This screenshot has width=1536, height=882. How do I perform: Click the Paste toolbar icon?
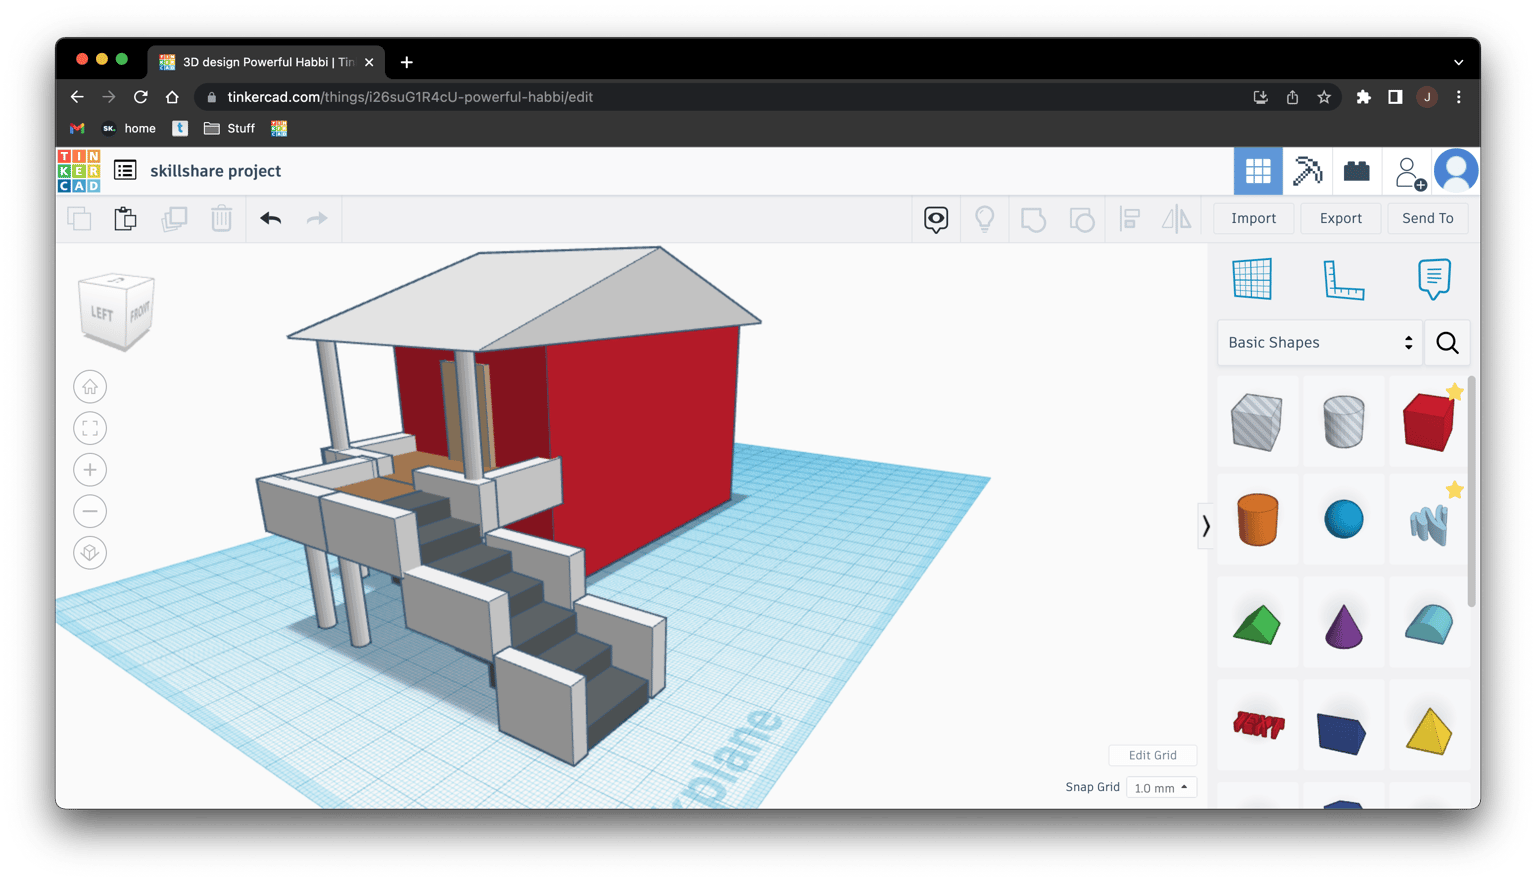click(125, 218)
